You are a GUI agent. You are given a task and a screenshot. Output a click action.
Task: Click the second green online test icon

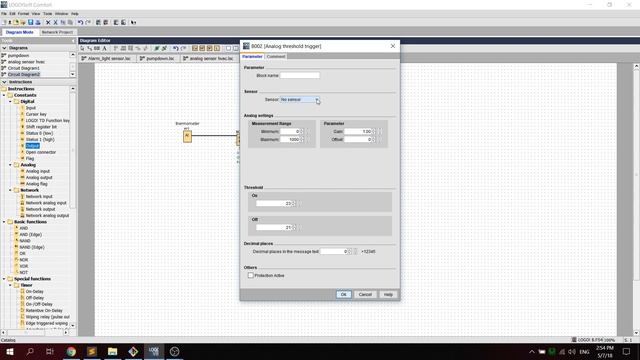164,48
